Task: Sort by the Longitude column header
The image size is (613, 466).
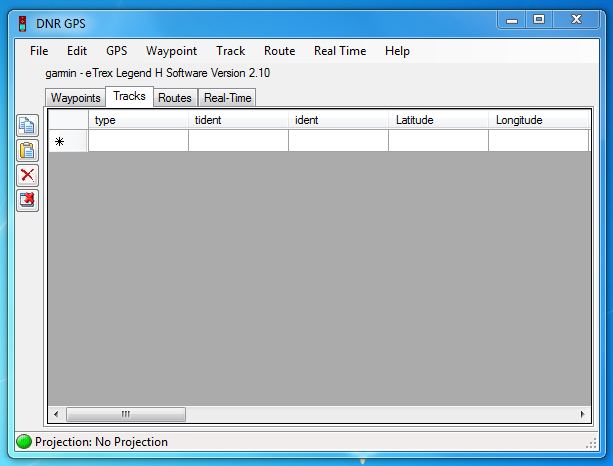Action: [x=539, y=120]
